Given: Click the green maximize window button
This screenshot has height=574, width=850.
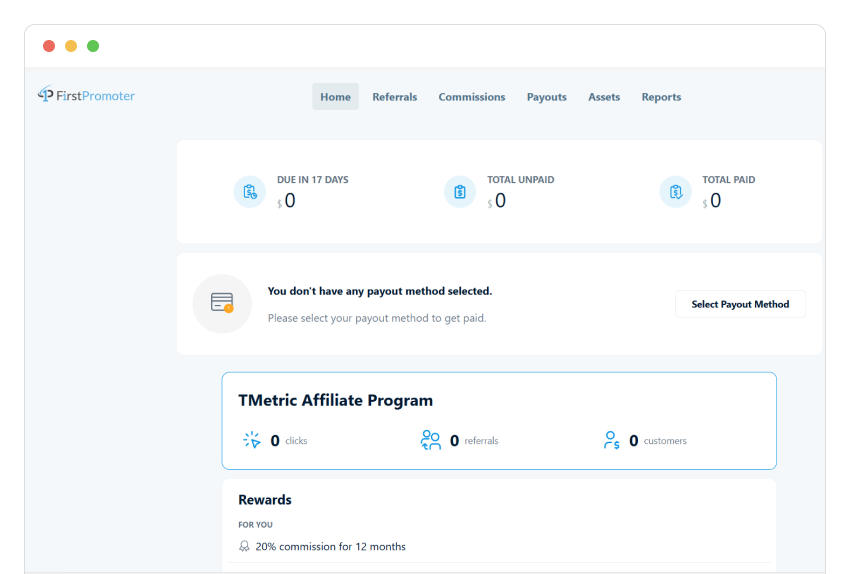Looking at the screenshot, I should point(93,46).
